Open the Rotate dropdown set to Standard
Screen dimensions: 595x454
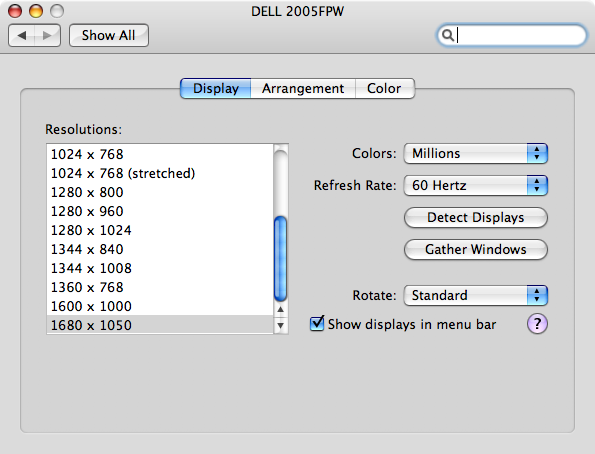(476, 295)
